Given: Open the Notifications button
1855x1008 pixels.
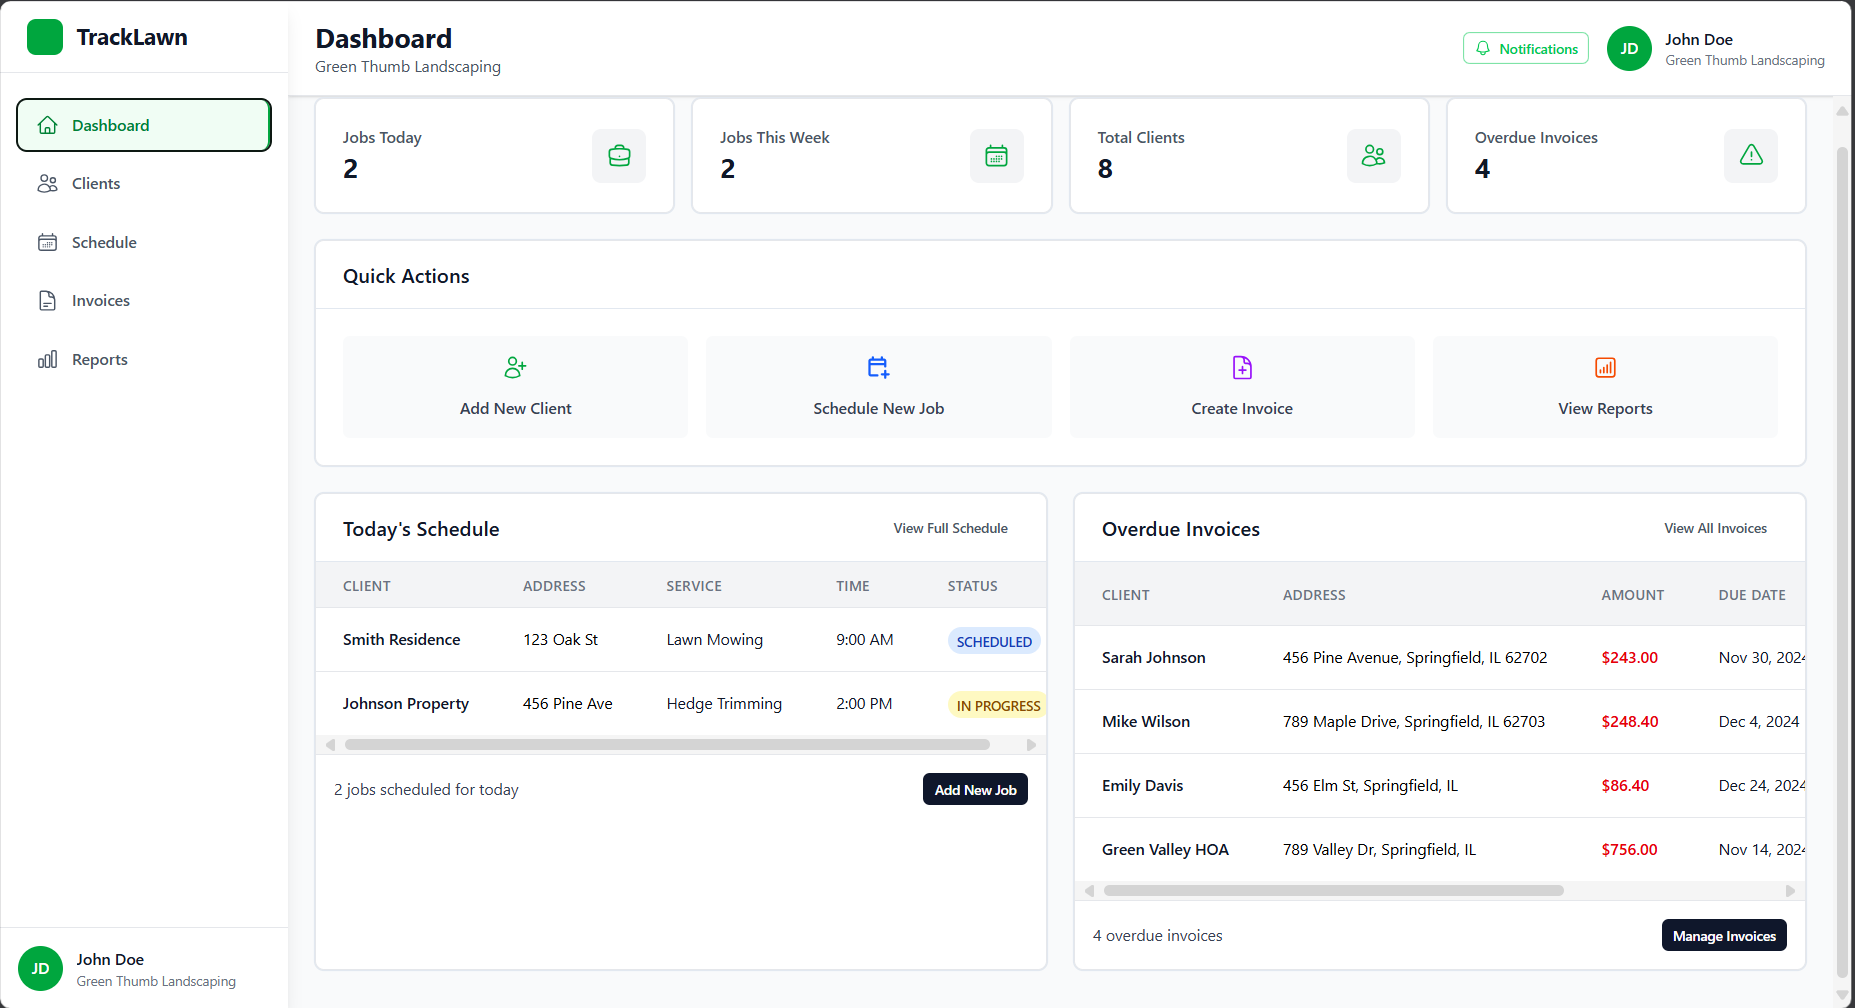Looking at the screenshot, I should [1525, 48].
